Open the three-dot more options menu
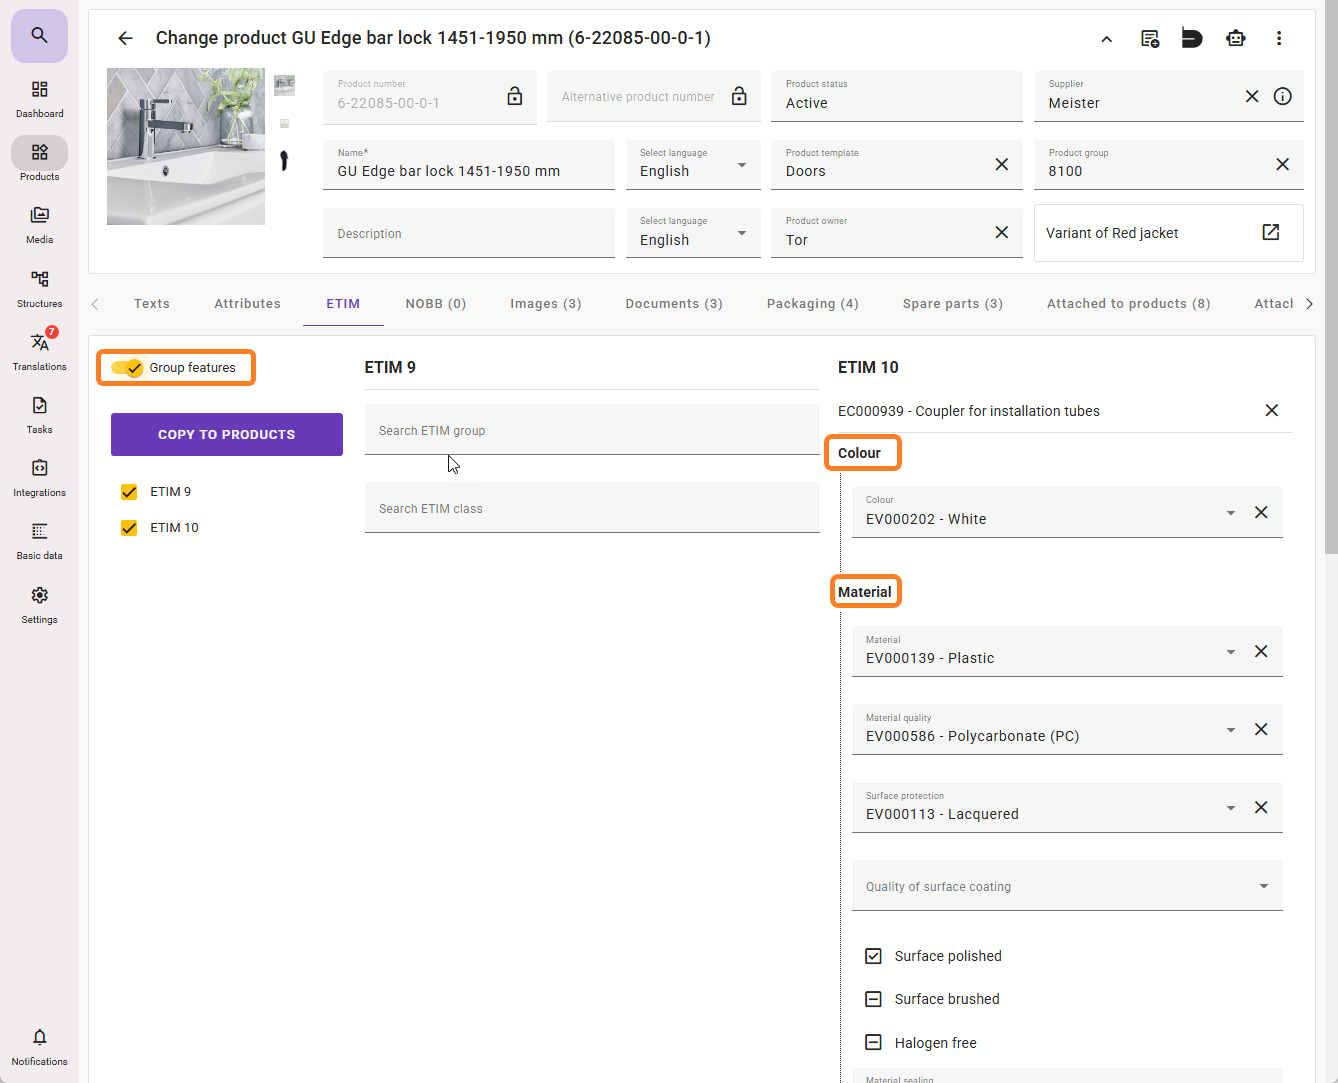 (1278, 38)
